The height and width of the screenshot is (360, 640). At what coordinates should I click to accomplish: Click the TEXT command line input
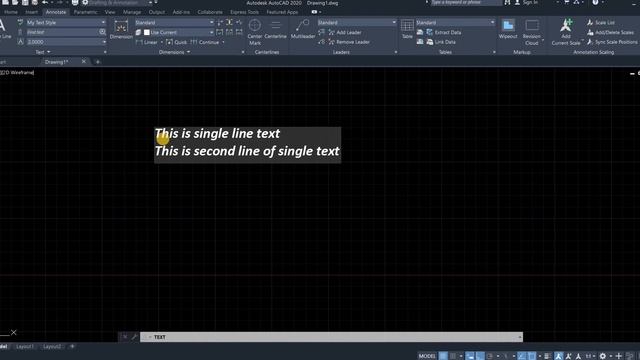click(x=331, y=337)
